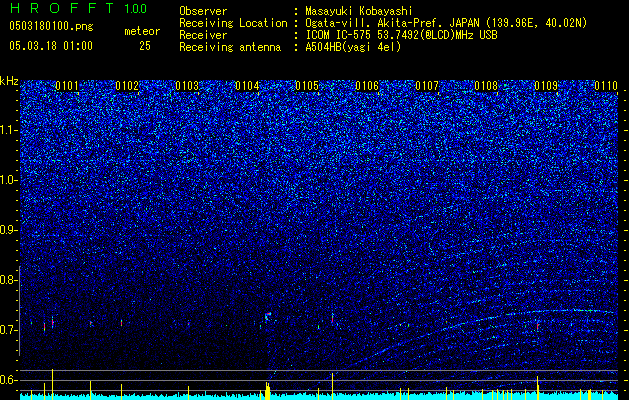Click the 0.7 kHz axis label
The image size is (629, 400).
(9, 330)
